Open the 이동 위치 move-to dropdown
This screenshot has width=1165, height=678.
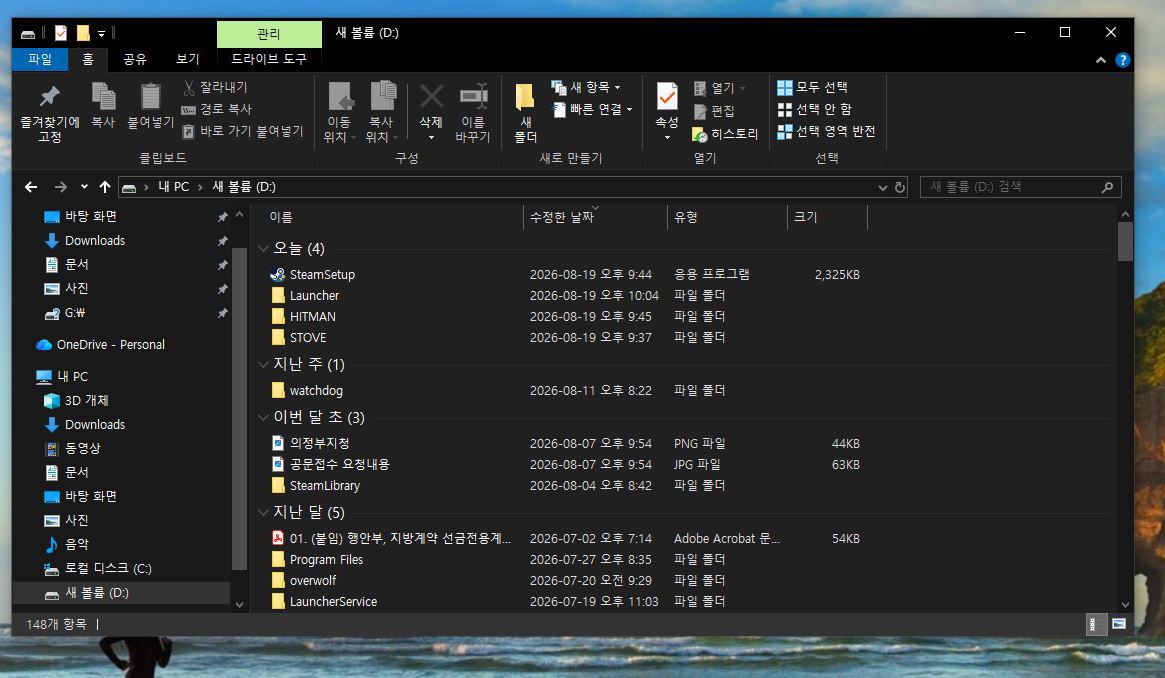[340, 113]
